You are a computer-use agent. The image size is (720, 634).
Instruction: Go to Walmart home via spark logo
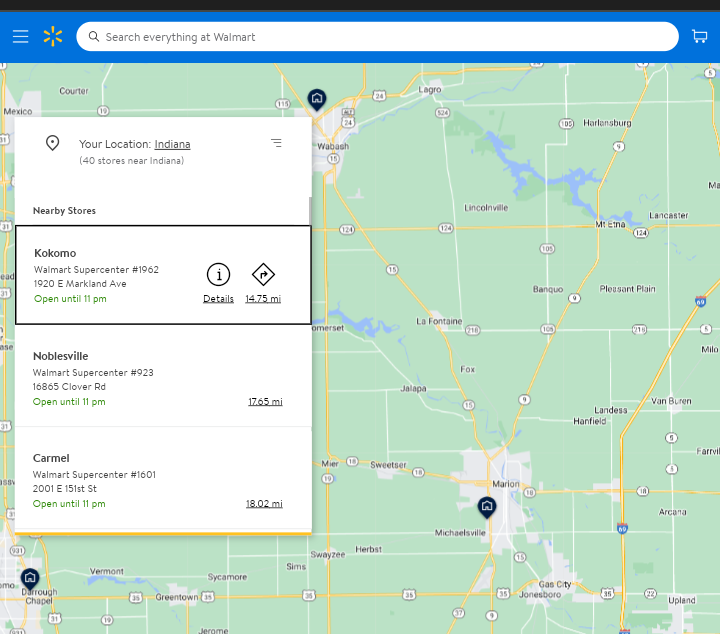tap(53, 36)
